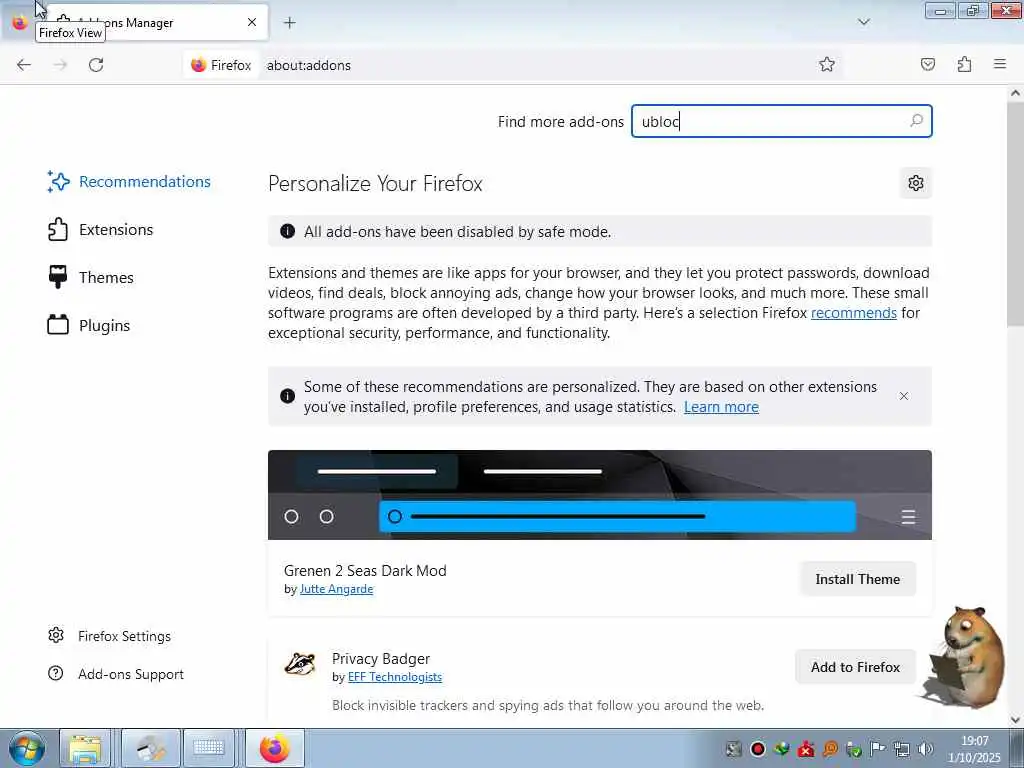Click the taskbar clock showing 19:07
This screenshot has height=768, width=1024.
974,749
